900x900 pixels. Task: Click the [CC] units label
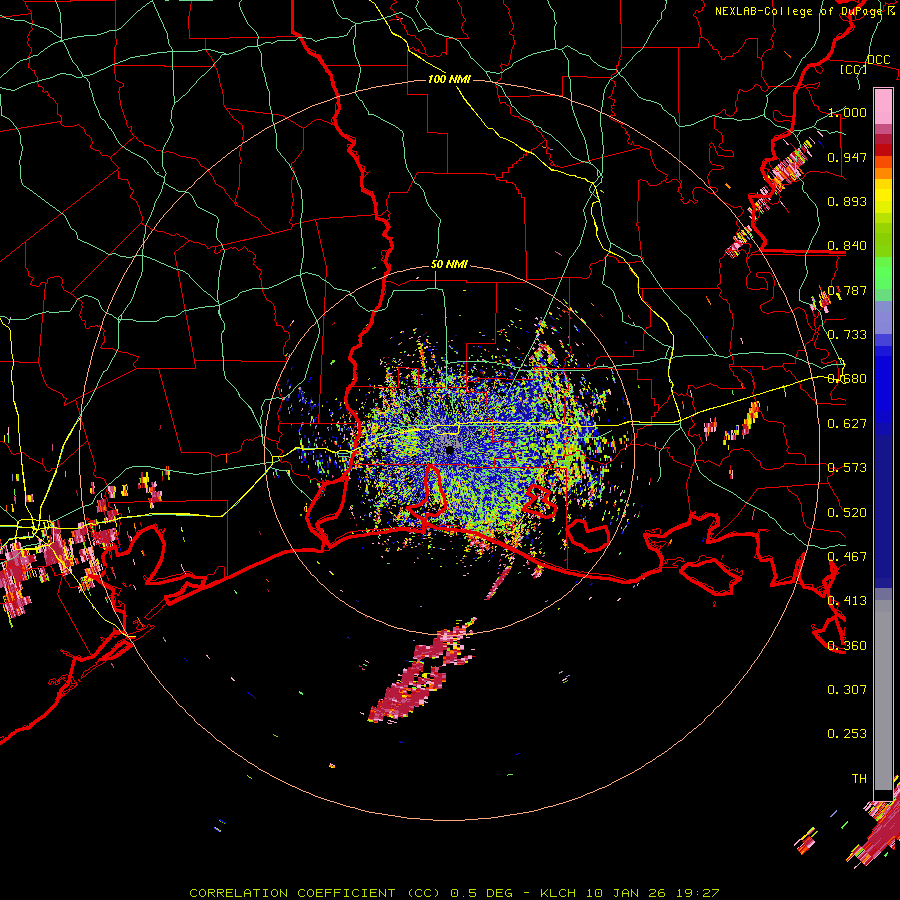click(853, 69)
